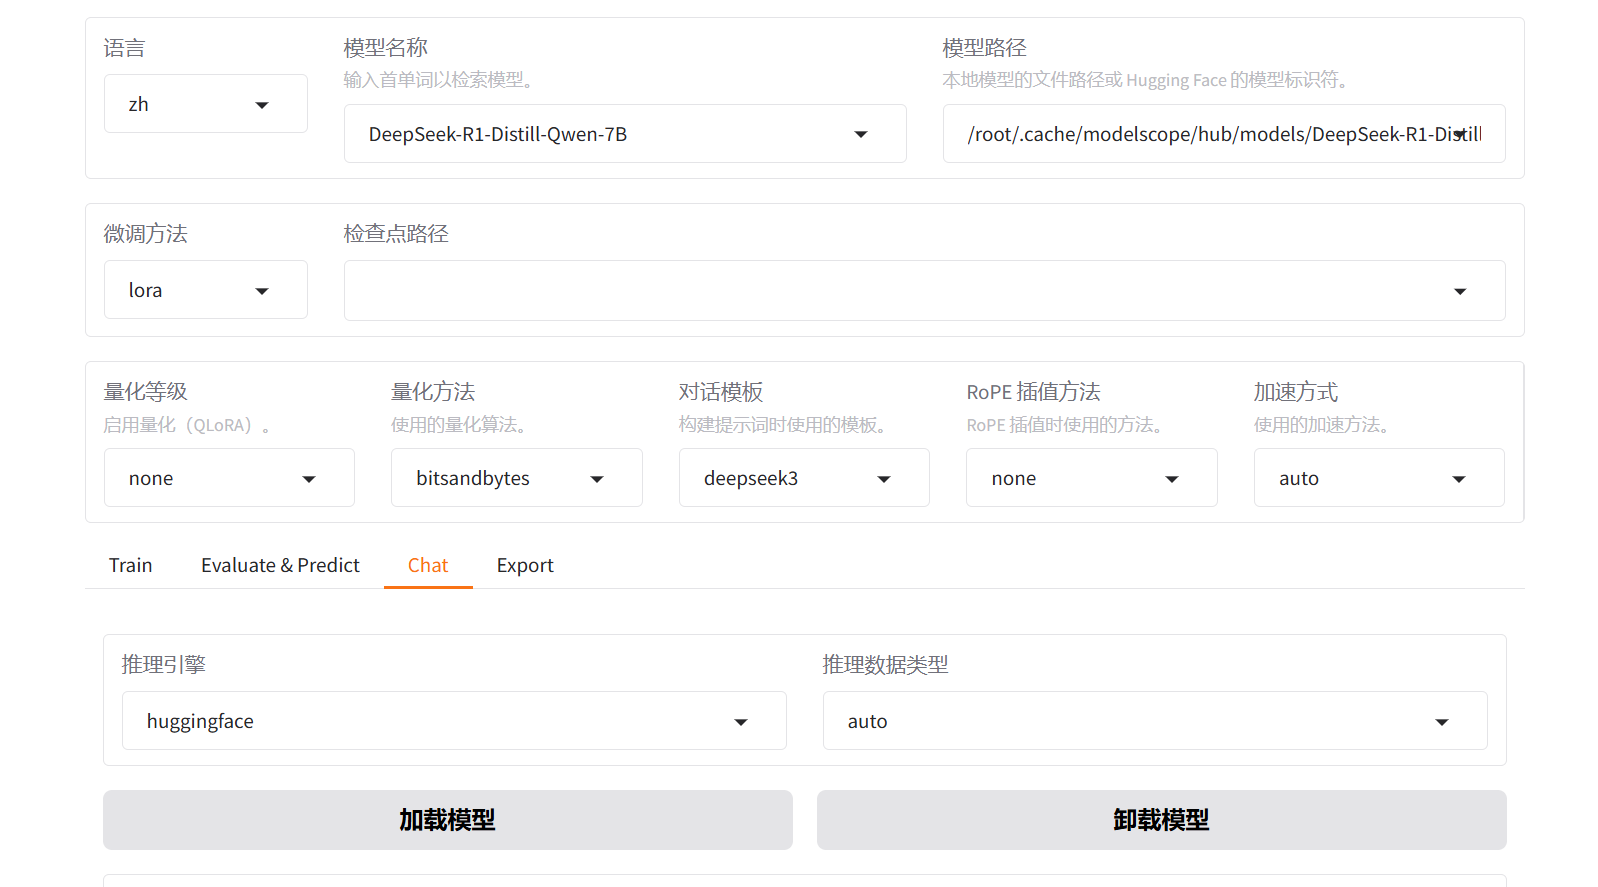This screenshot has width=1598, height=887.
Task: Select the Chat tab
Action: click(x=428, y=565)
